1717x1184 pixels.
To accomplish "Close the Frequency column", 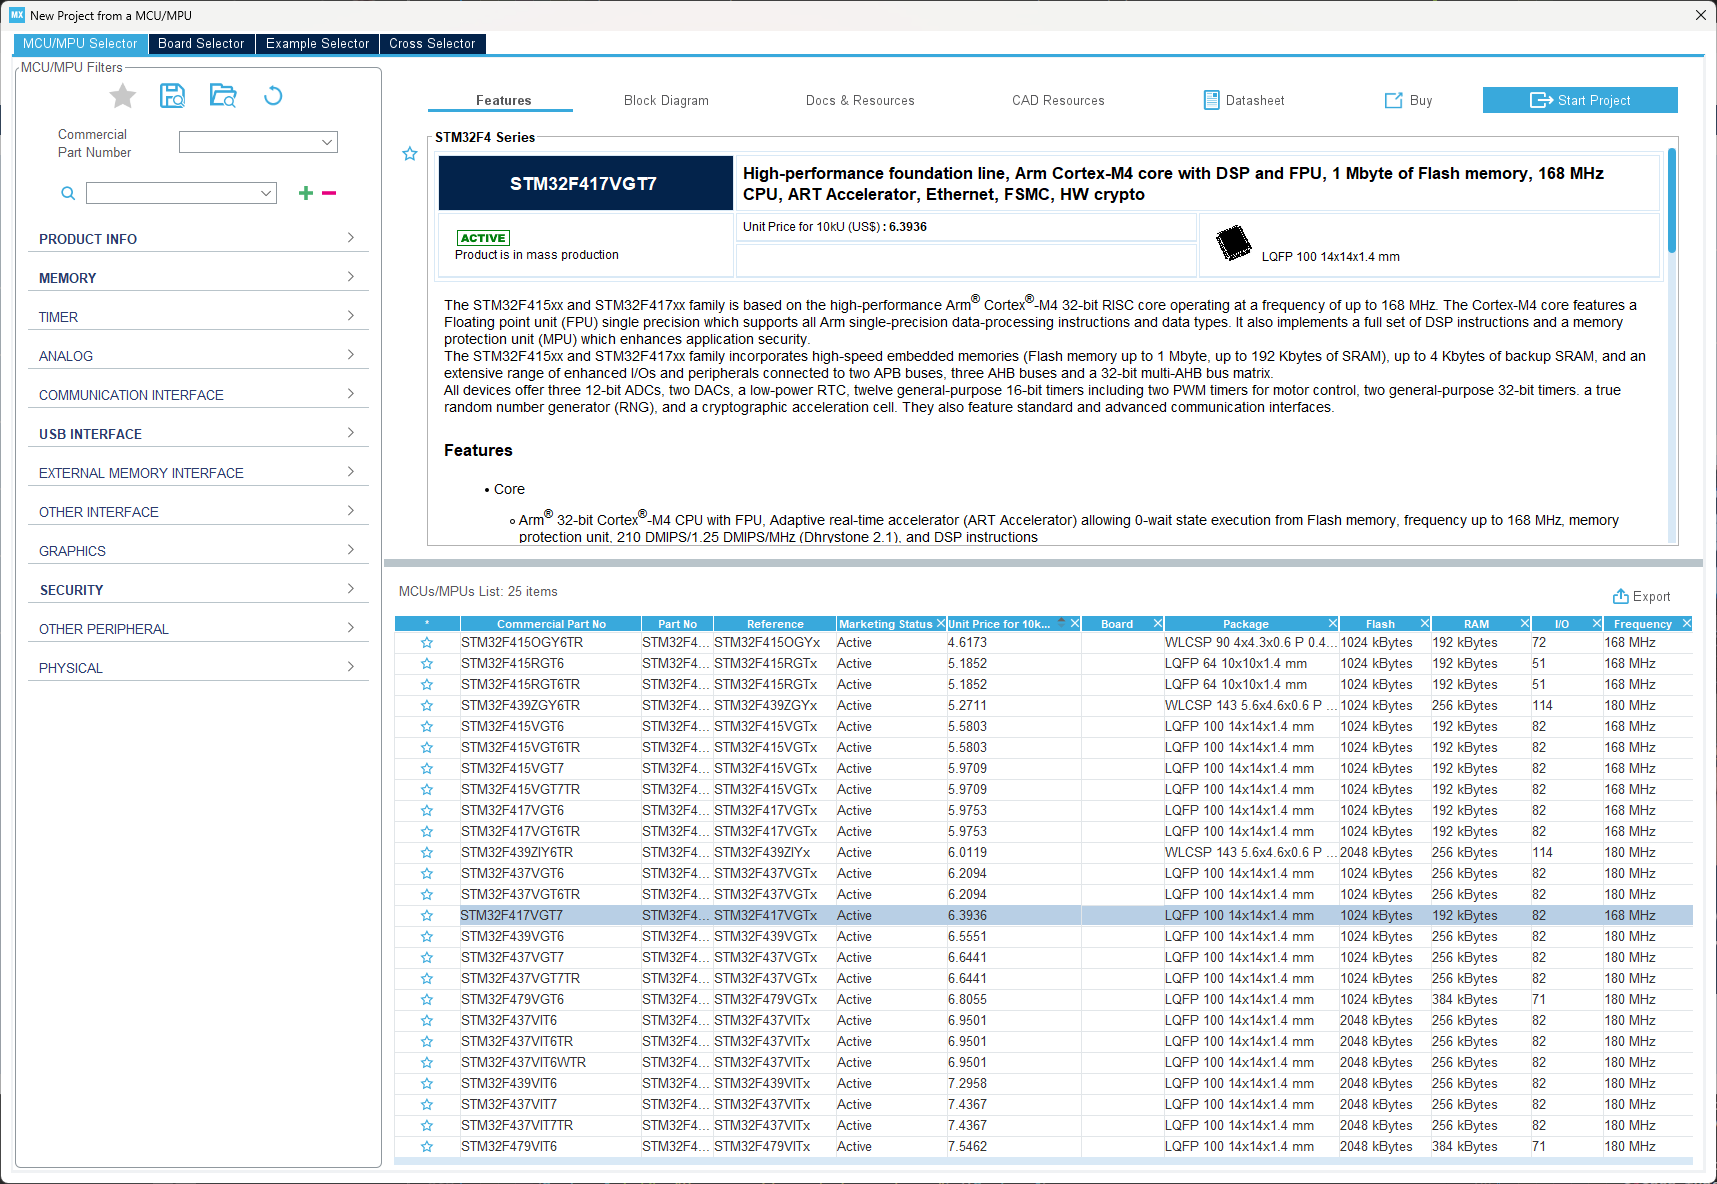I will (1686, 623).
